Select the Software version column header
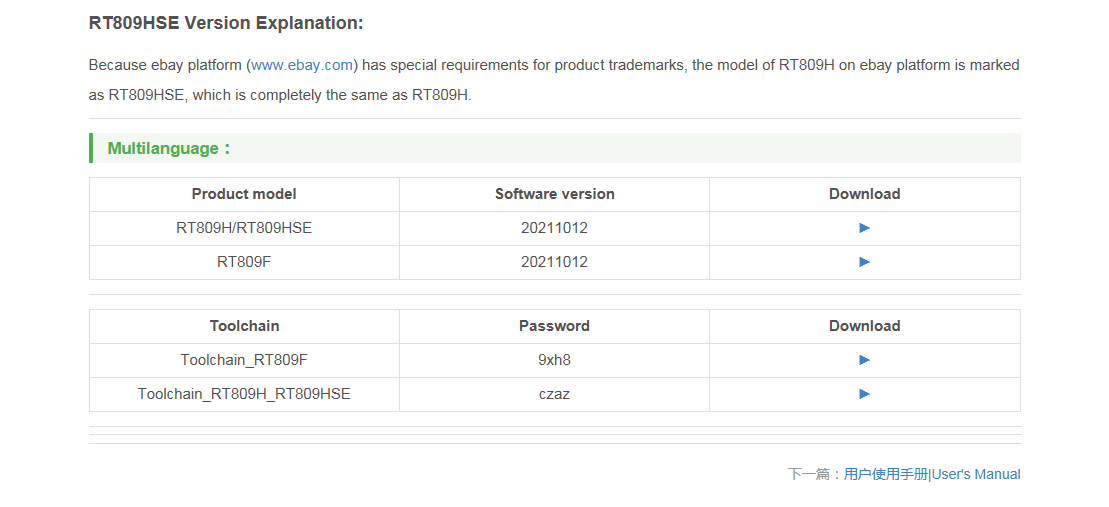Viewport: 1109px width, 507px height. (554, 194)
